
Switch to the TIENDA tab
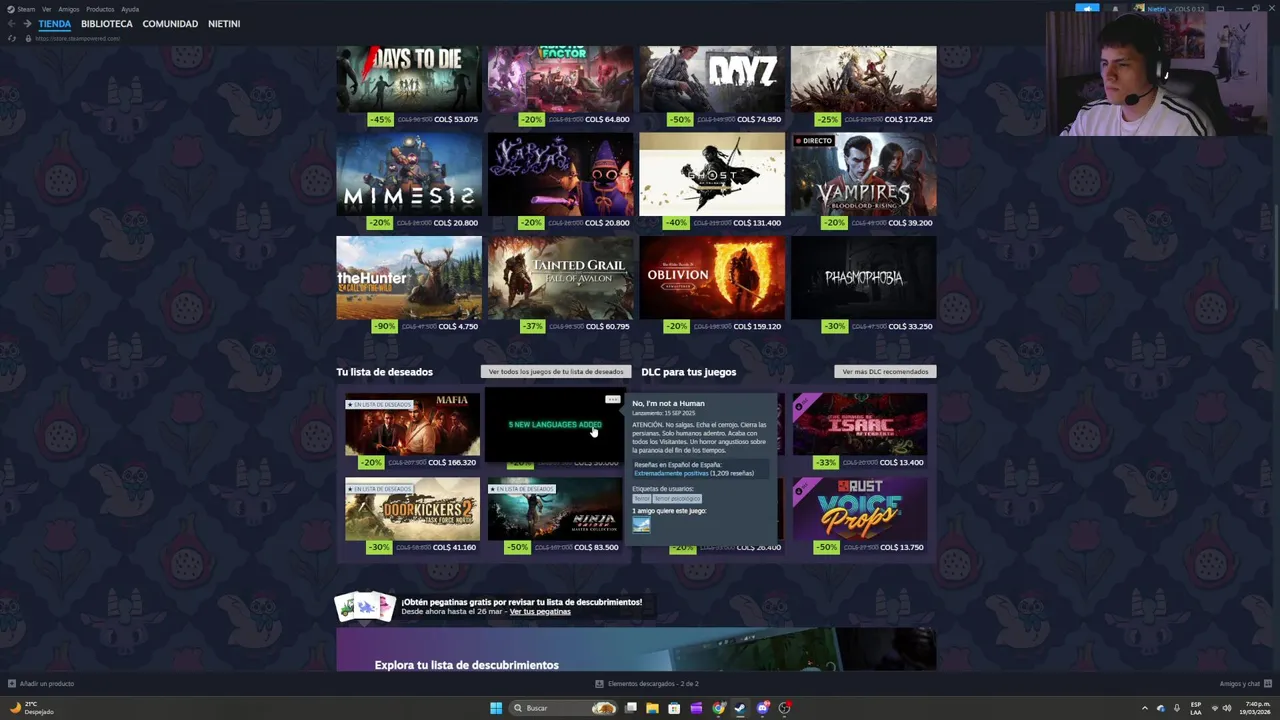55,24
